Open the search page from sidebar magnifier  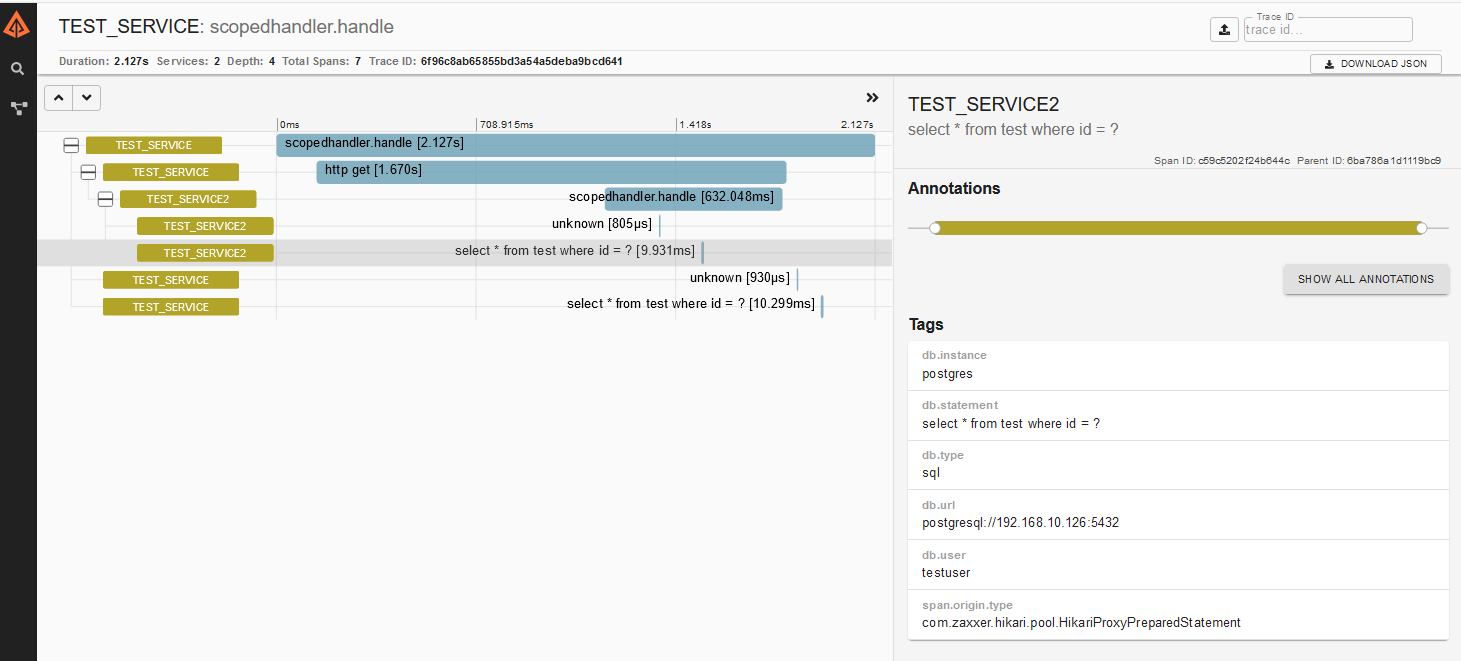coord(17,69)
